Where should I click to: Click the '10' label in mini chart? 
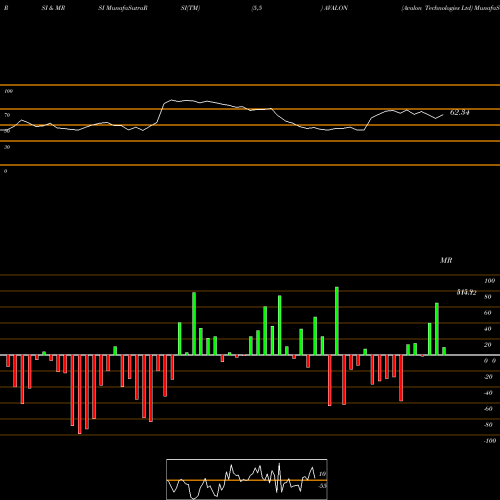pyautogui.click(x=322, y=474)
